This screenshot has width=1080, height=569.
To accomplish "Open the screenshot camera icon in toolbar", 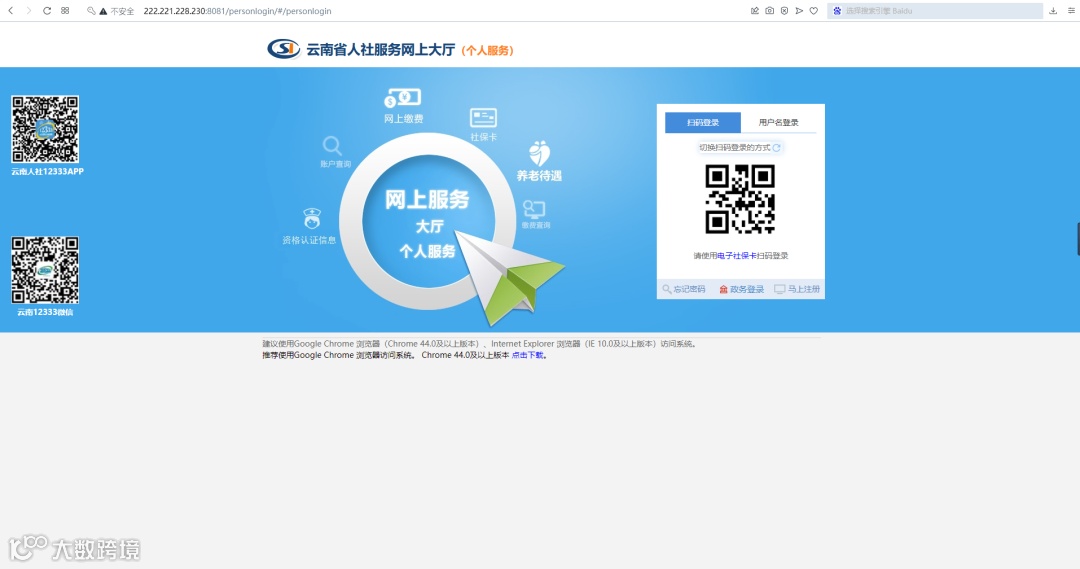I will (769, 11).
